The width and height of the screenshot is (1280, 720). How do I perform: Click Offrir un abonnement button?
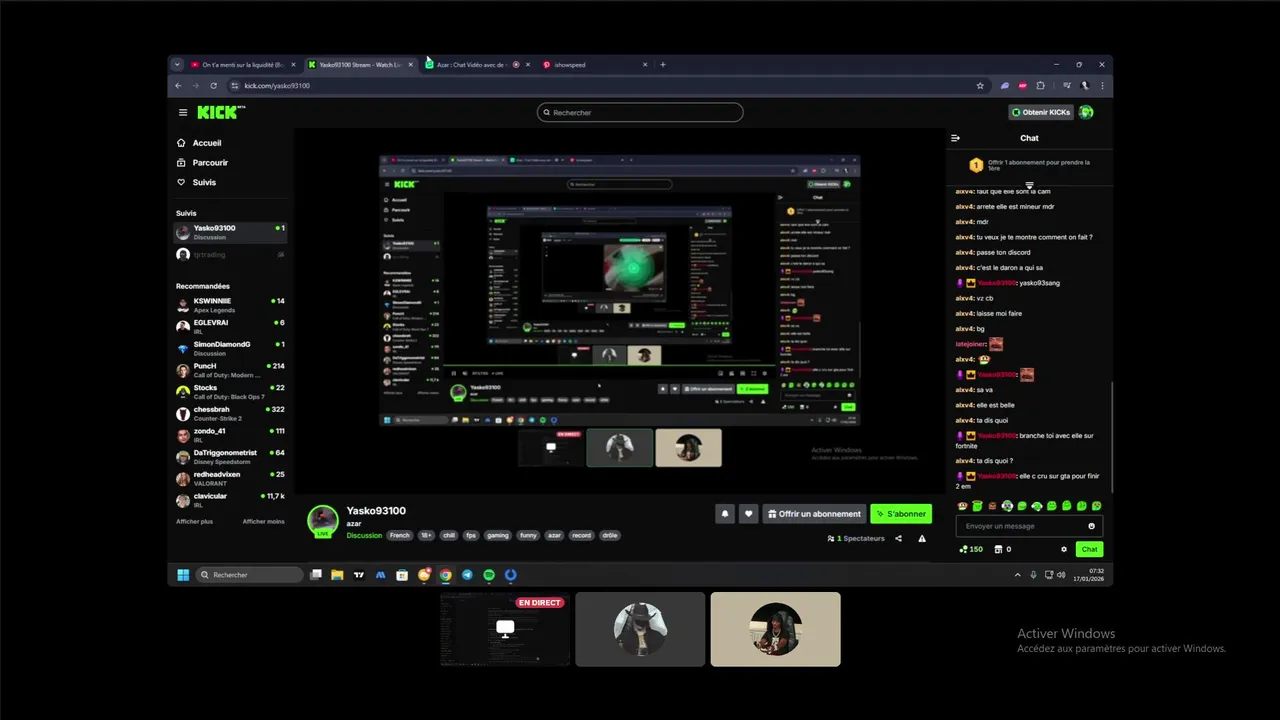[814, 514]
